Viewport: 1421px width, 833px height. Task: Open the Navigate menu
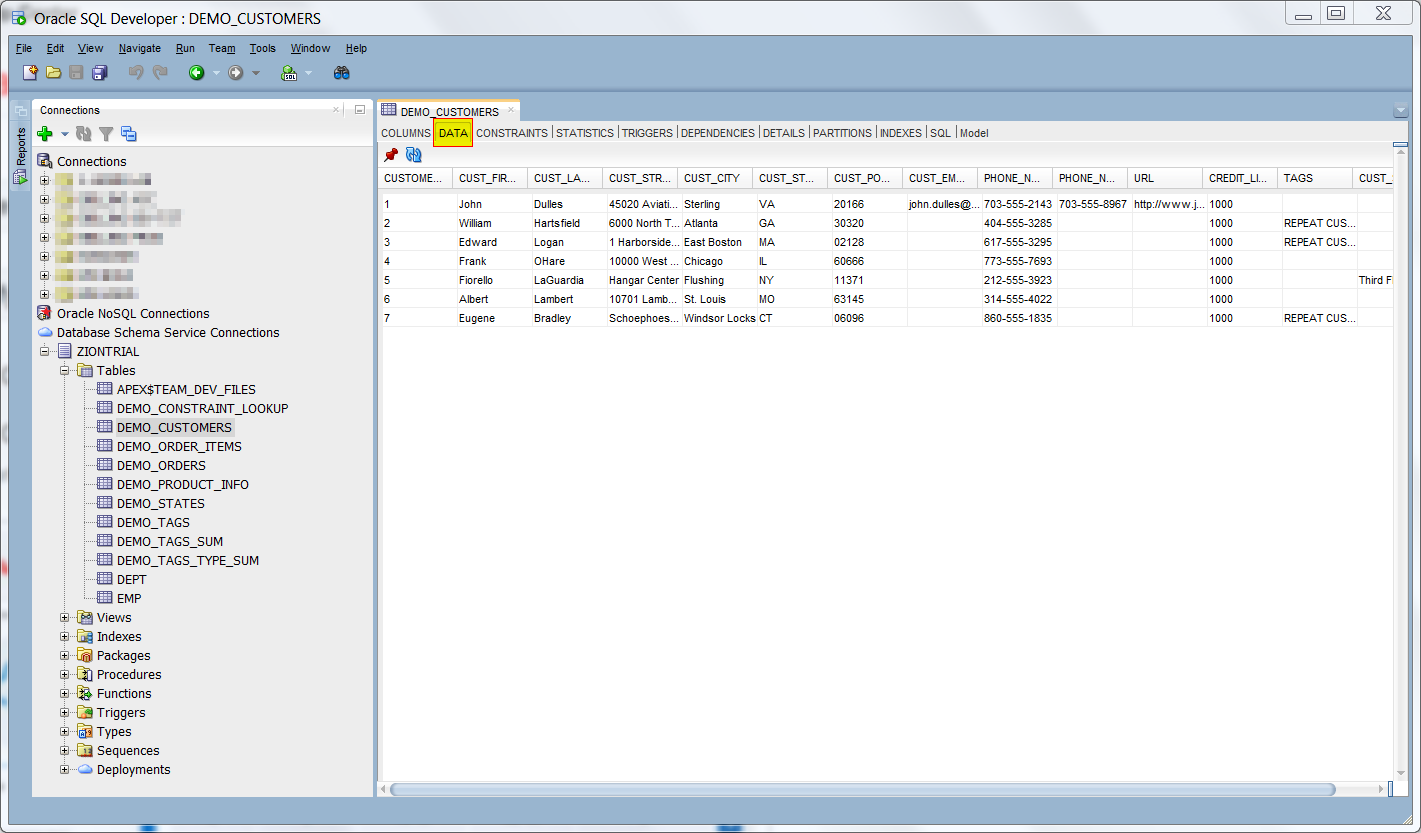tap(140, 48)
